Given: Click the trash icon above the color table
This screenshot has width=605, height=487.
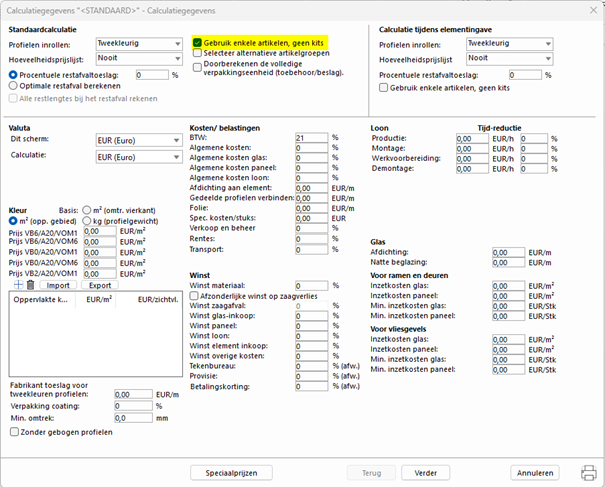Looking at the screenshot, I should pos(30,284).
